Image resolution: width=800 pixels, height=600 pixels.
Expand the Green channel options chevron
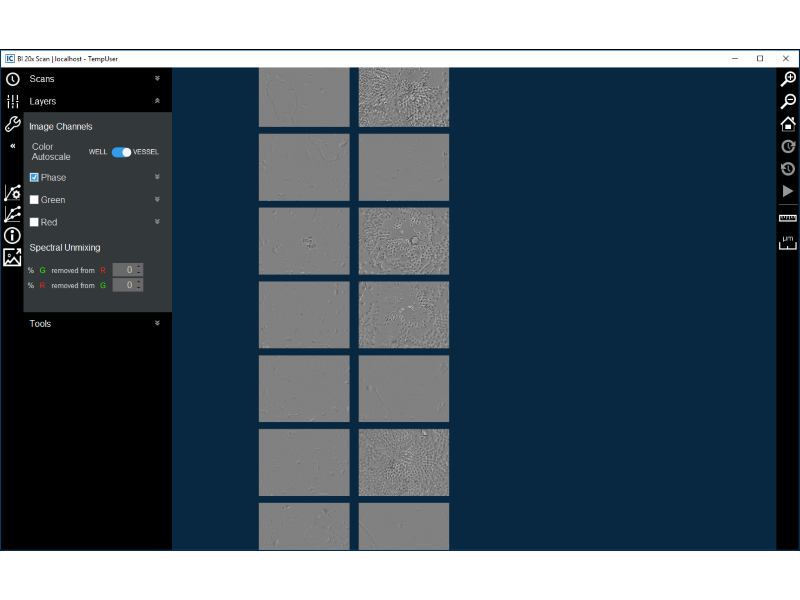[157, 199]
